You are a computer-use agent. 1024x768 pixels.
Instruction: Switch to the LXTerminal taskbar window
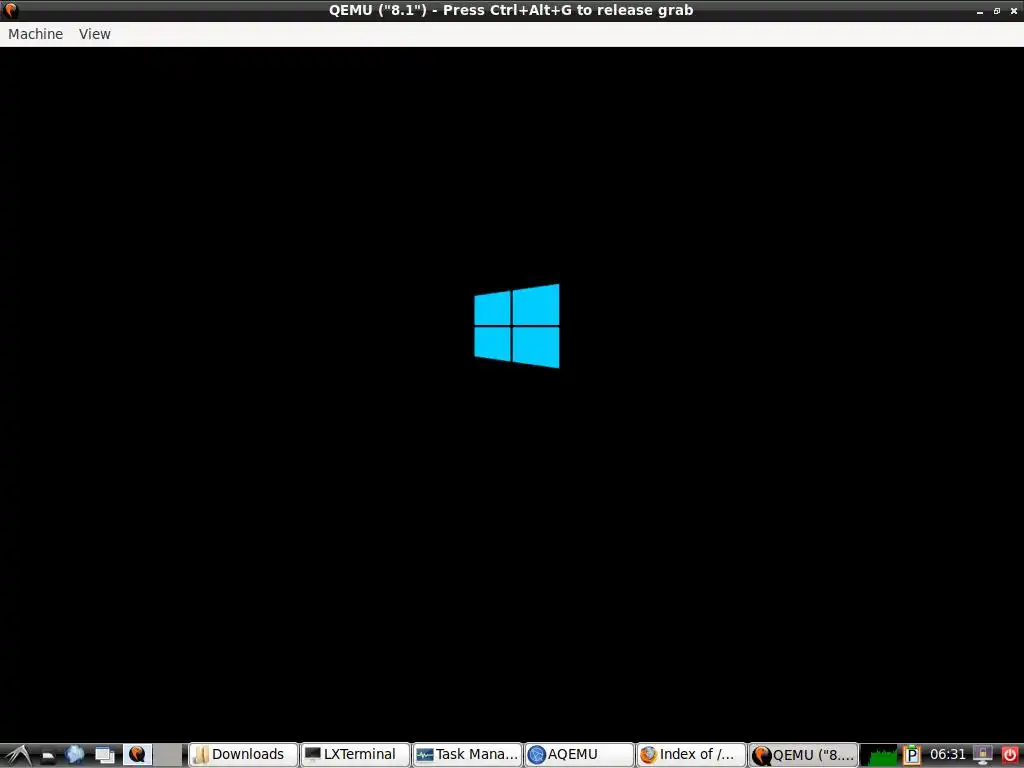point(355,754)
